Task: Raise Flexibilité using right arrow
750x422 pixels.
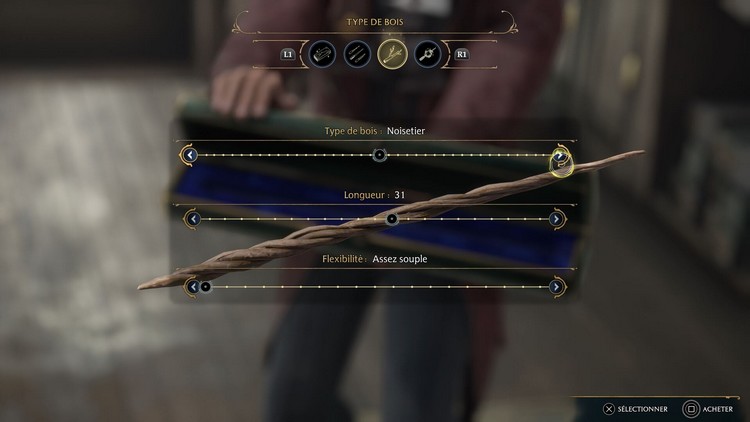Action: point(556,287)
